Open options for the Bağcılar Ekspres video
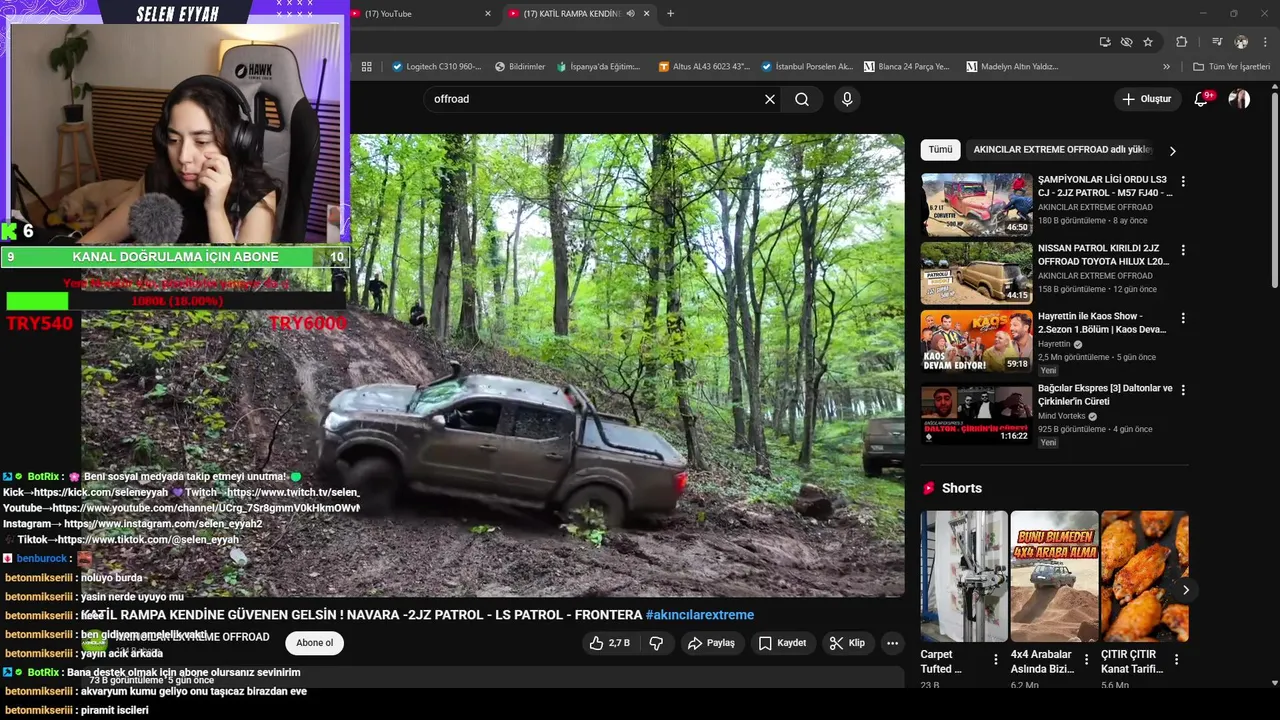 (1183, 390)
